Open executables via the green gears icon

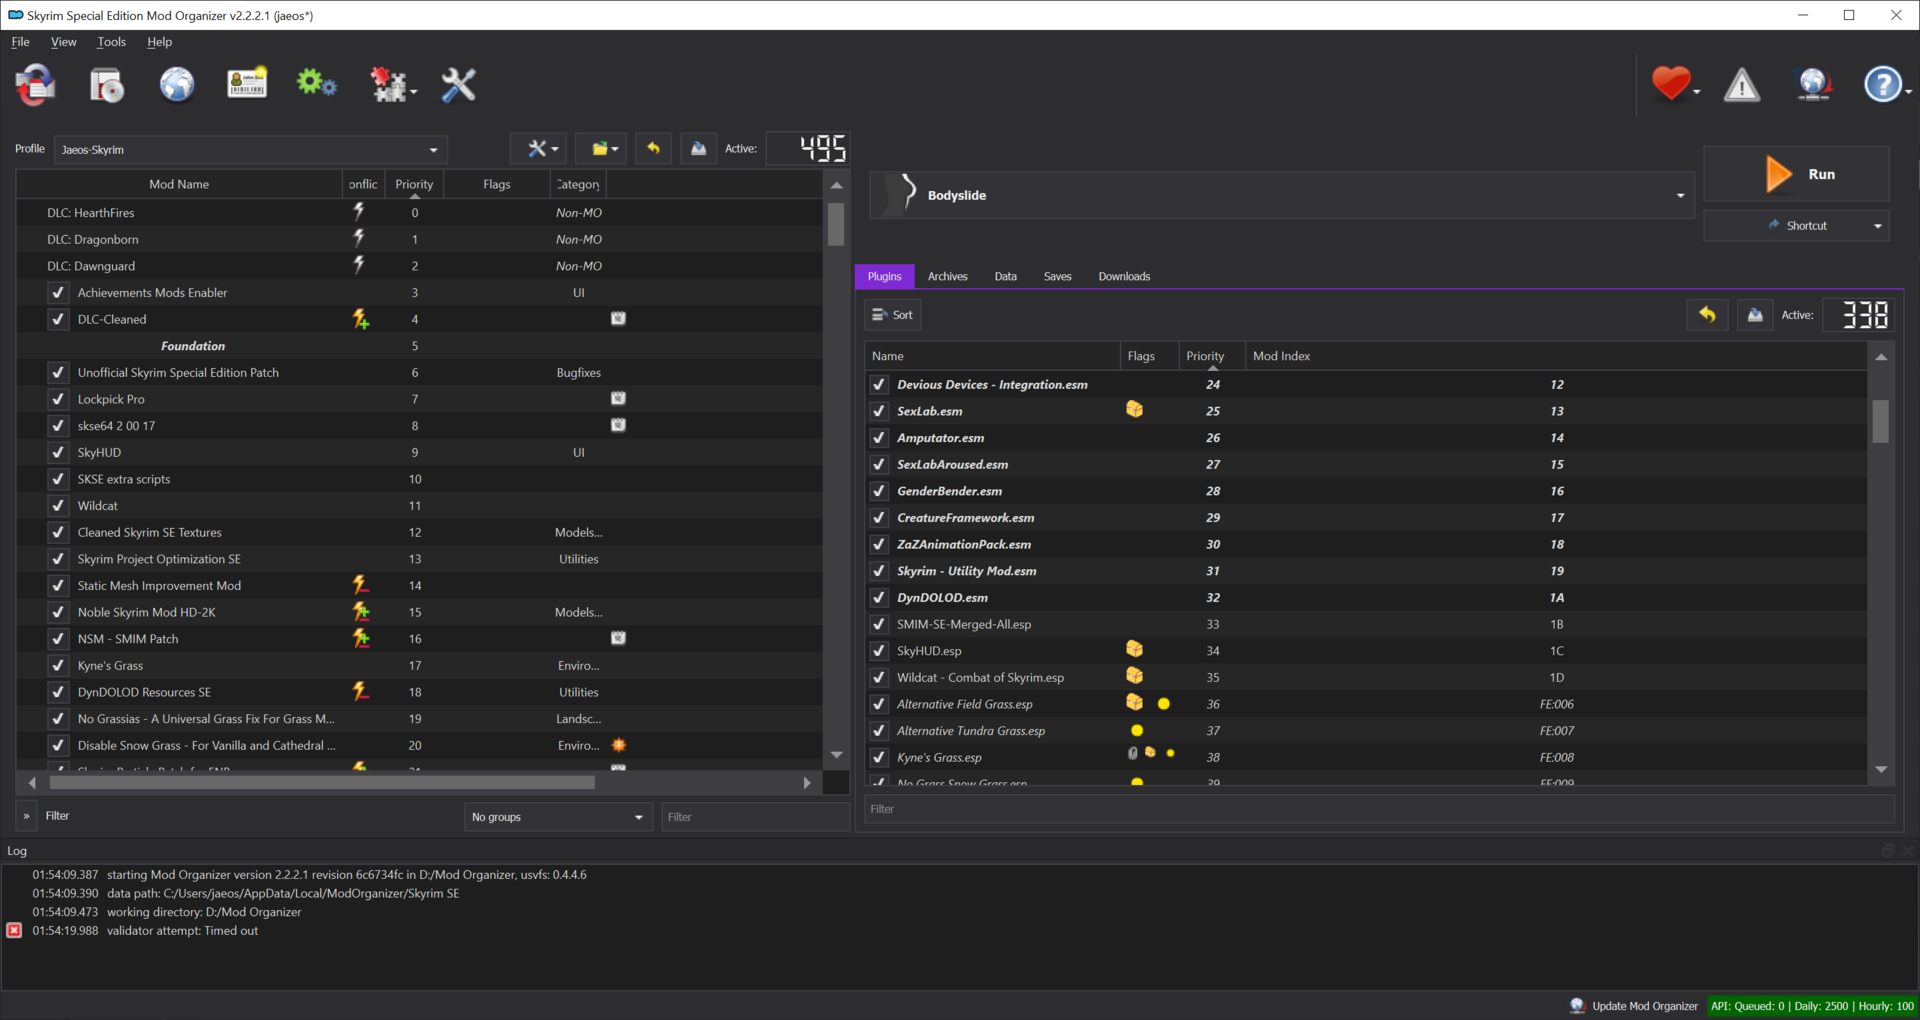pyautogui.click(x=317, y=84)
